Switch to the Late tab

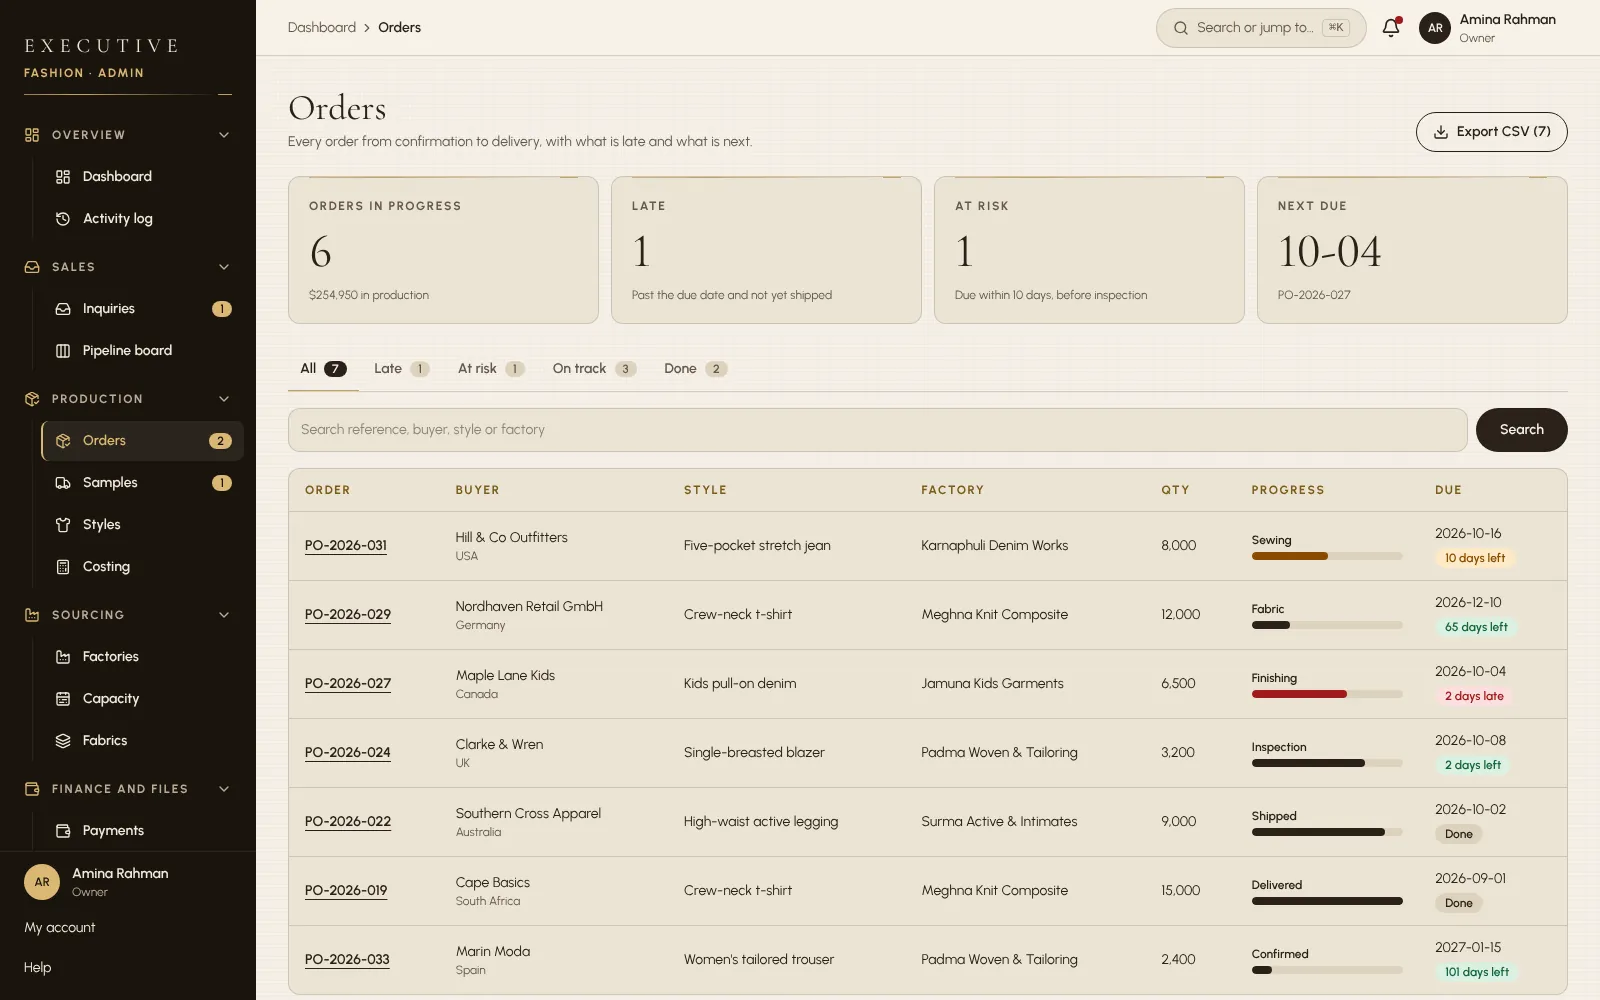click(401, 369)
